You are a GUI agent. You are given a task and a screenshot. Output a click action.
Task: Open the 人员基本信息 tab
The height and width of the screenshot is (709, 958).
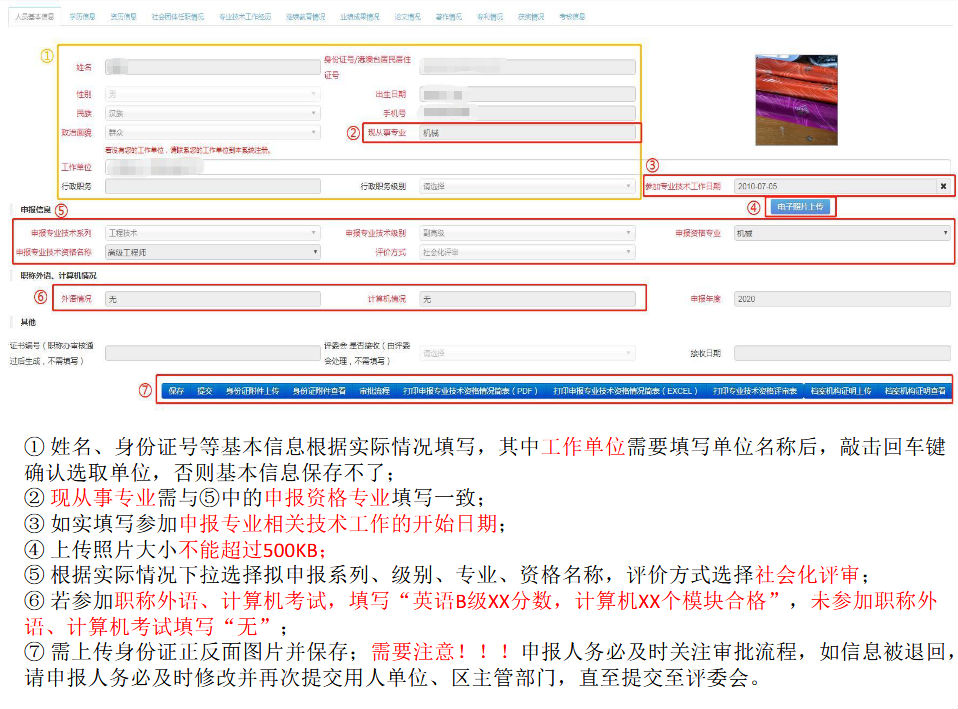tap(35, 17)
